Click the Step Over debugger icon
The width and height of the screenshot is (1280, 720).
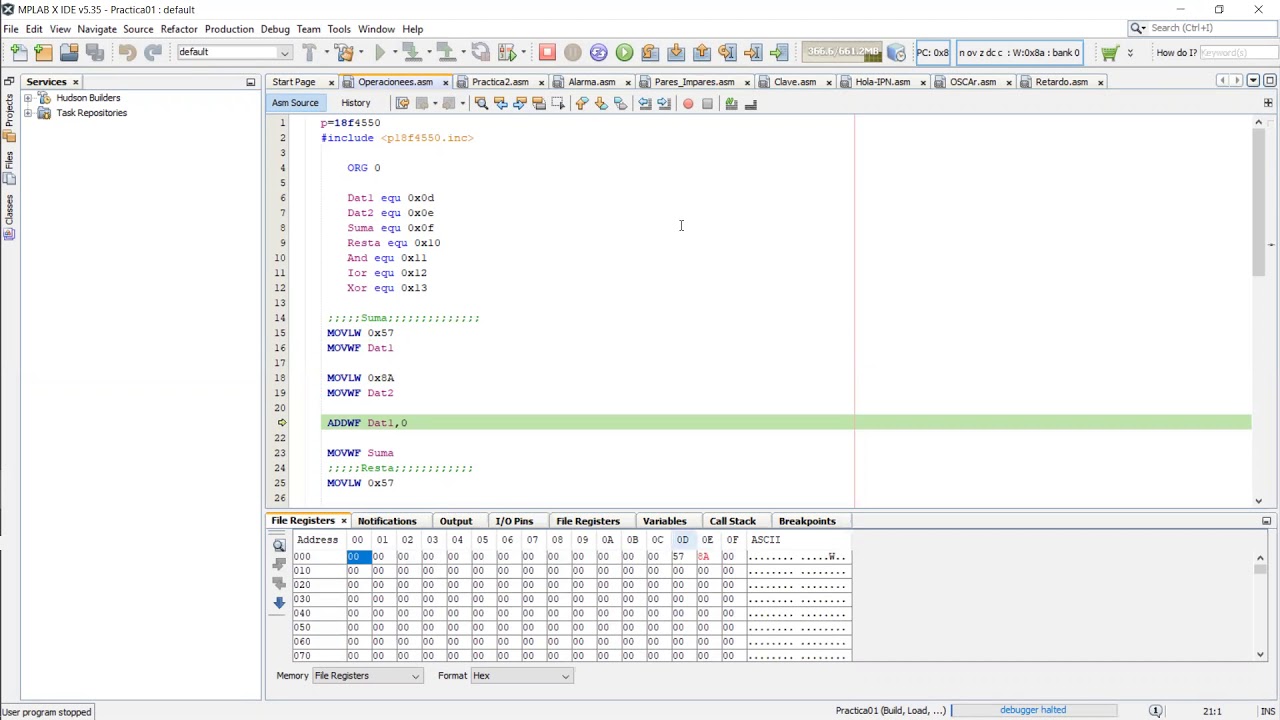(x=650, y=52)
